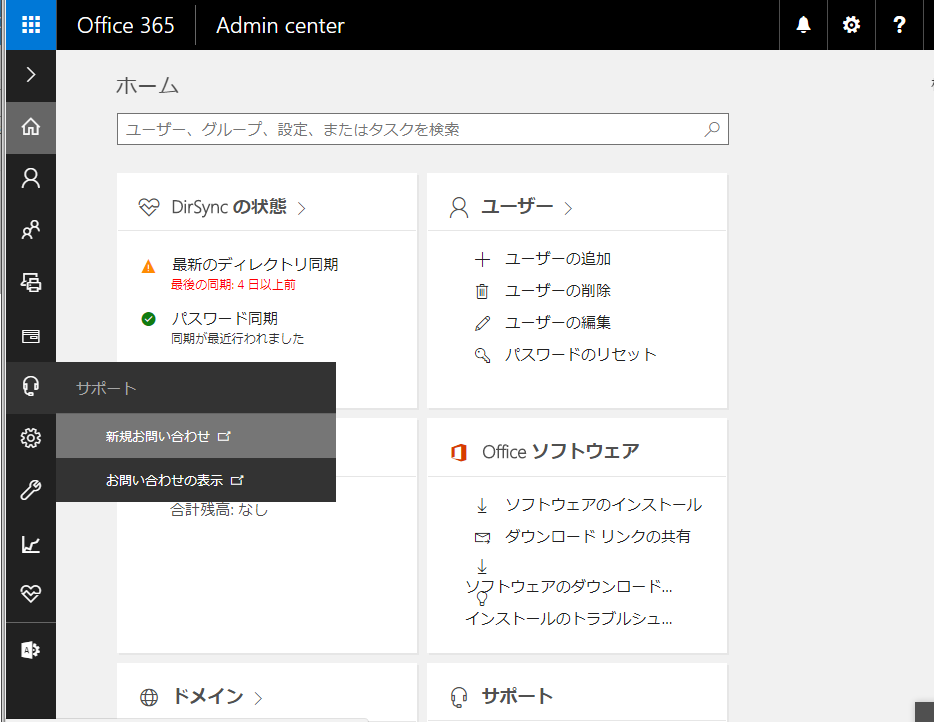934x722 pixels.
Task: Click the trash icon for deleting user
Action: (482, 291)
